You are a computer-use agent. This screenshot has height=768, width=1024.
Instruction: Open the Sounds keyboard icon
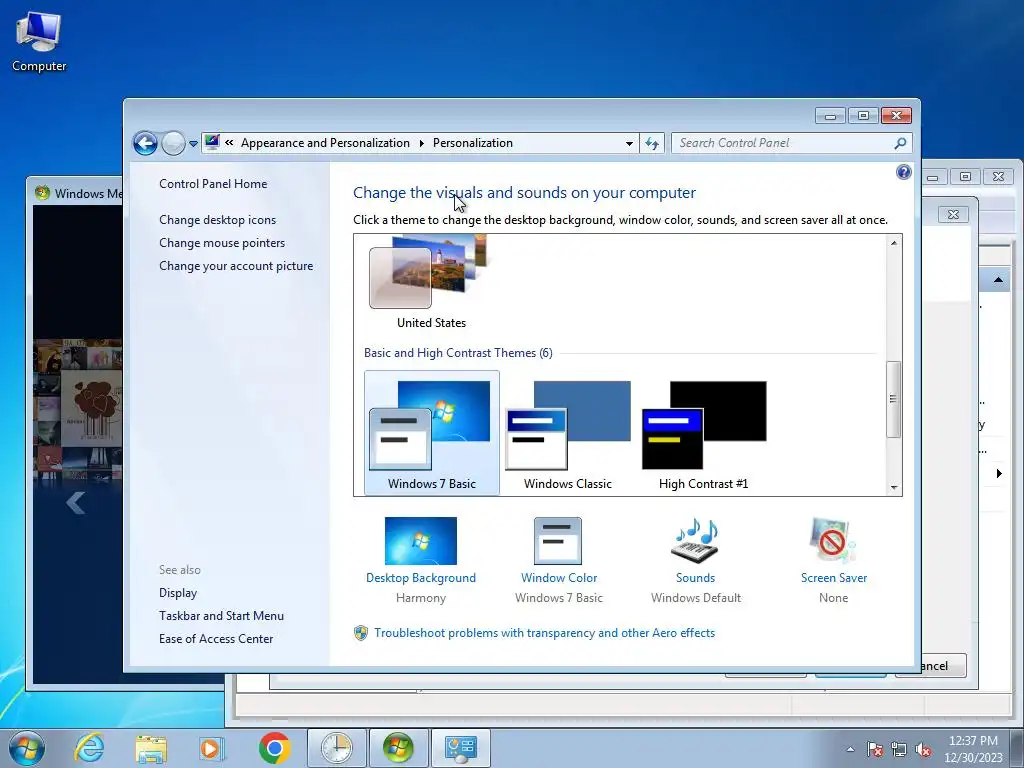point(695,541)
